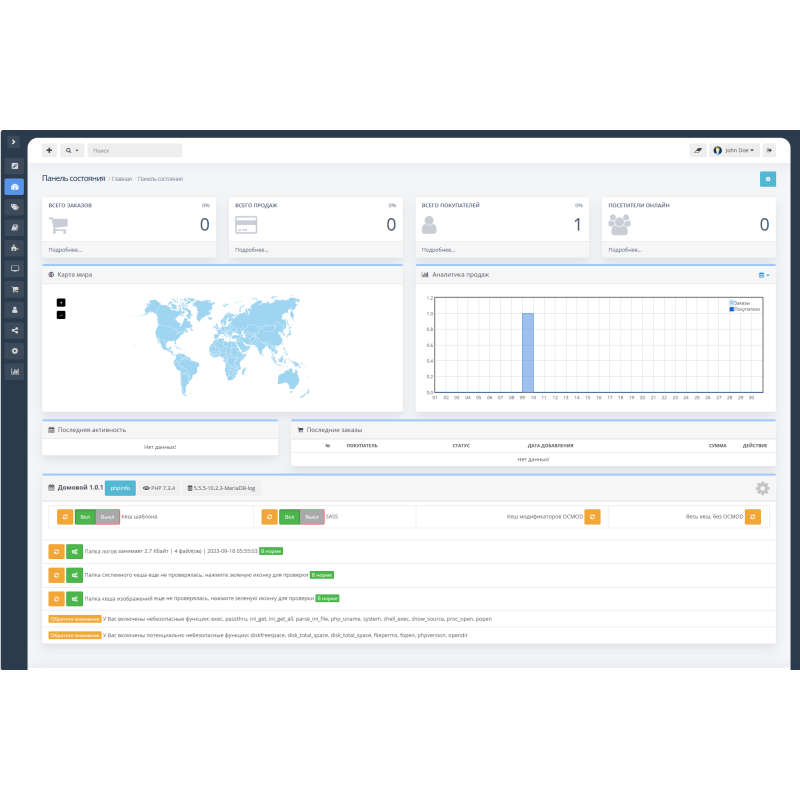The width and height of the screenshot is (800, 800).
Task: Open the Catalog tags icon in sidebar
Action: pyautogui.click(x=14, y=207)
